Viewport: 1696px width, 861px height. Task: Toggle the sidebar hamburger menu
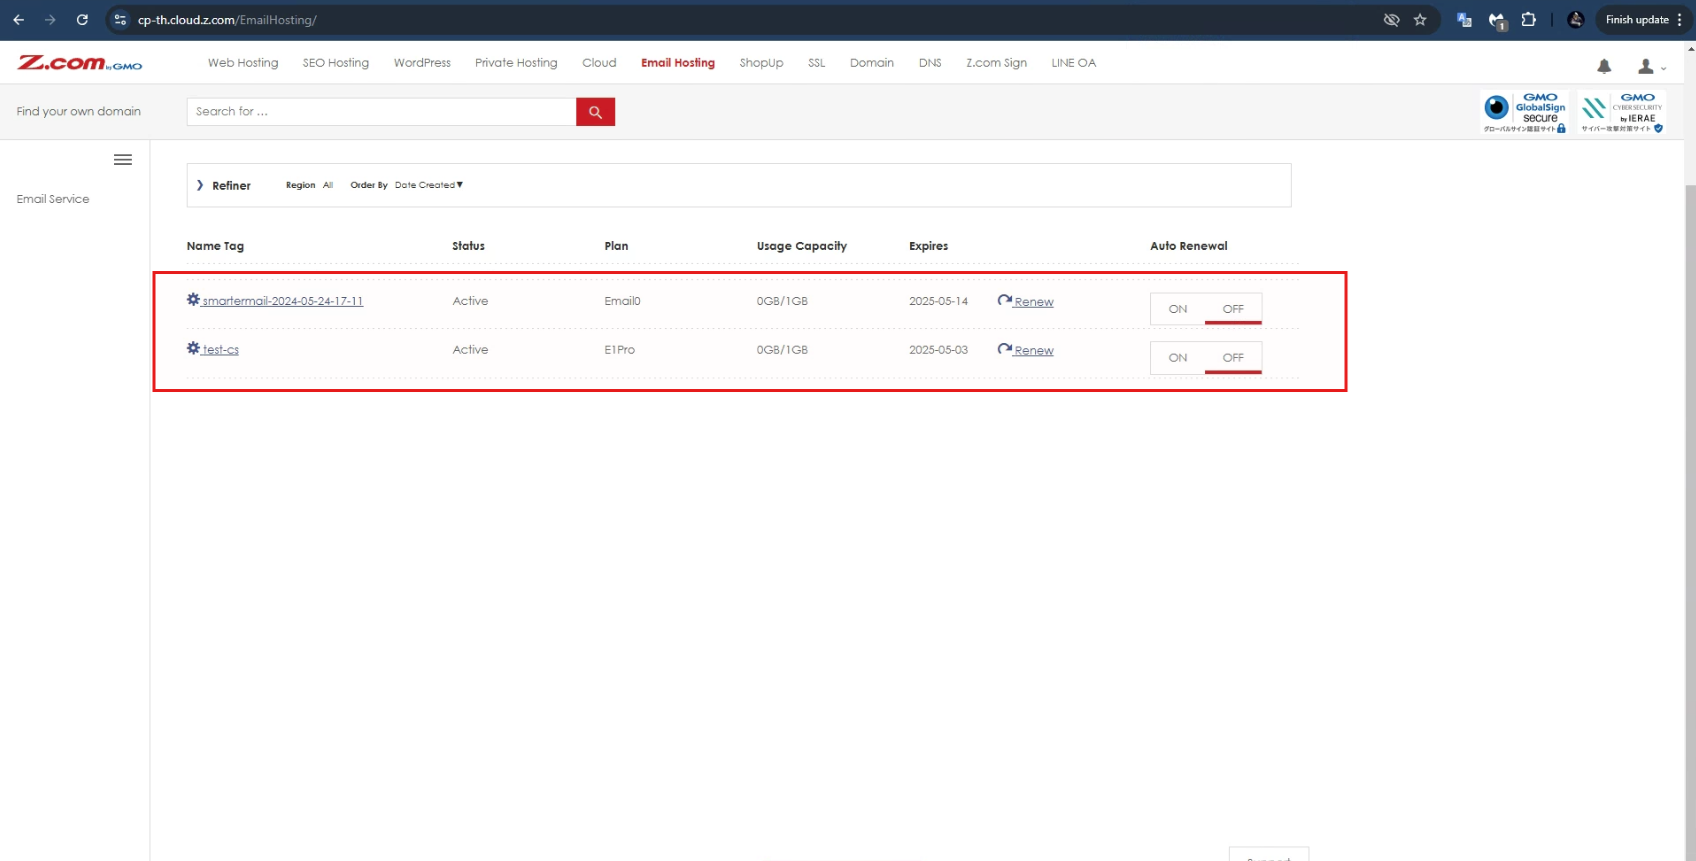[x=123, y=160]
